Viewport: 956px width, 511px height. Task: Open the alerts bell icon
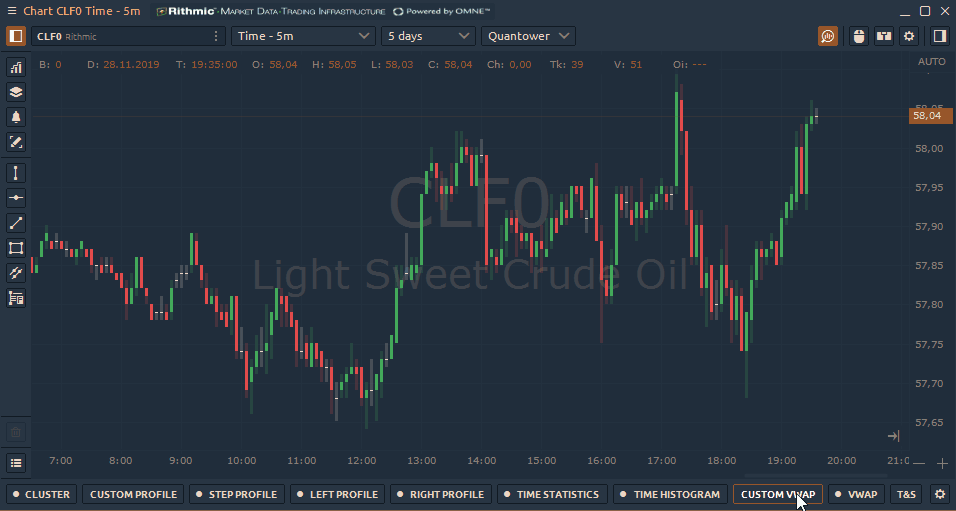(16, 117)
